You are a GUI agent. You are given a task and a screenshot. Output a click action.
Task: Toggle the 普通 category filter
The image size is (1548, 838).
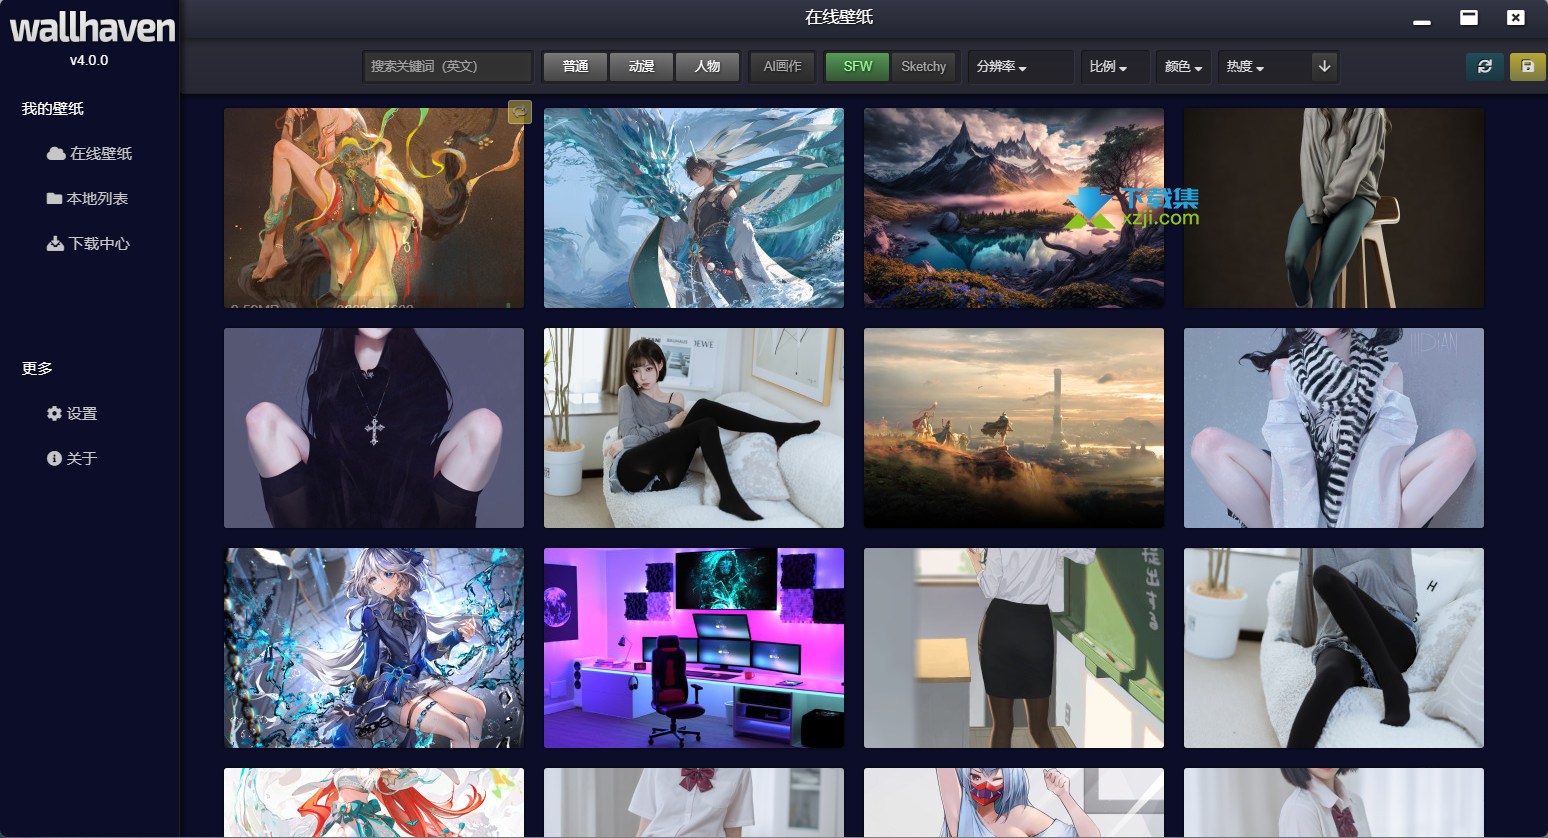[575, 66]
